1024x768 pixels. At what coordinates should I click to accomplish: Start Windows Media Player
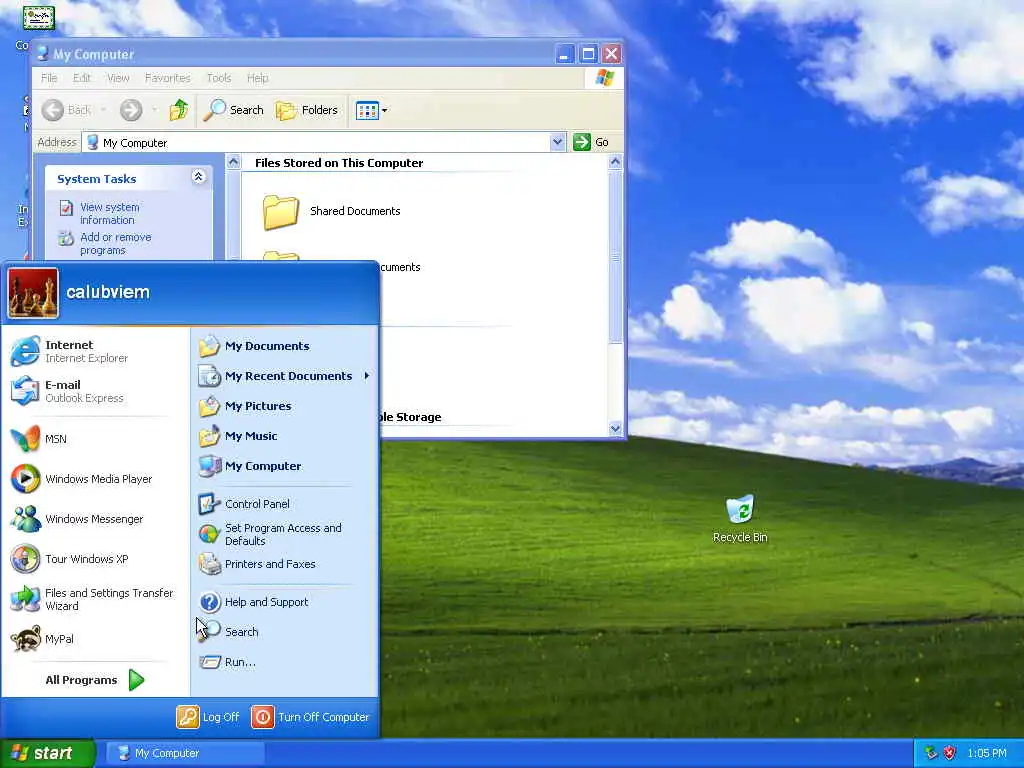pos(82,479)
